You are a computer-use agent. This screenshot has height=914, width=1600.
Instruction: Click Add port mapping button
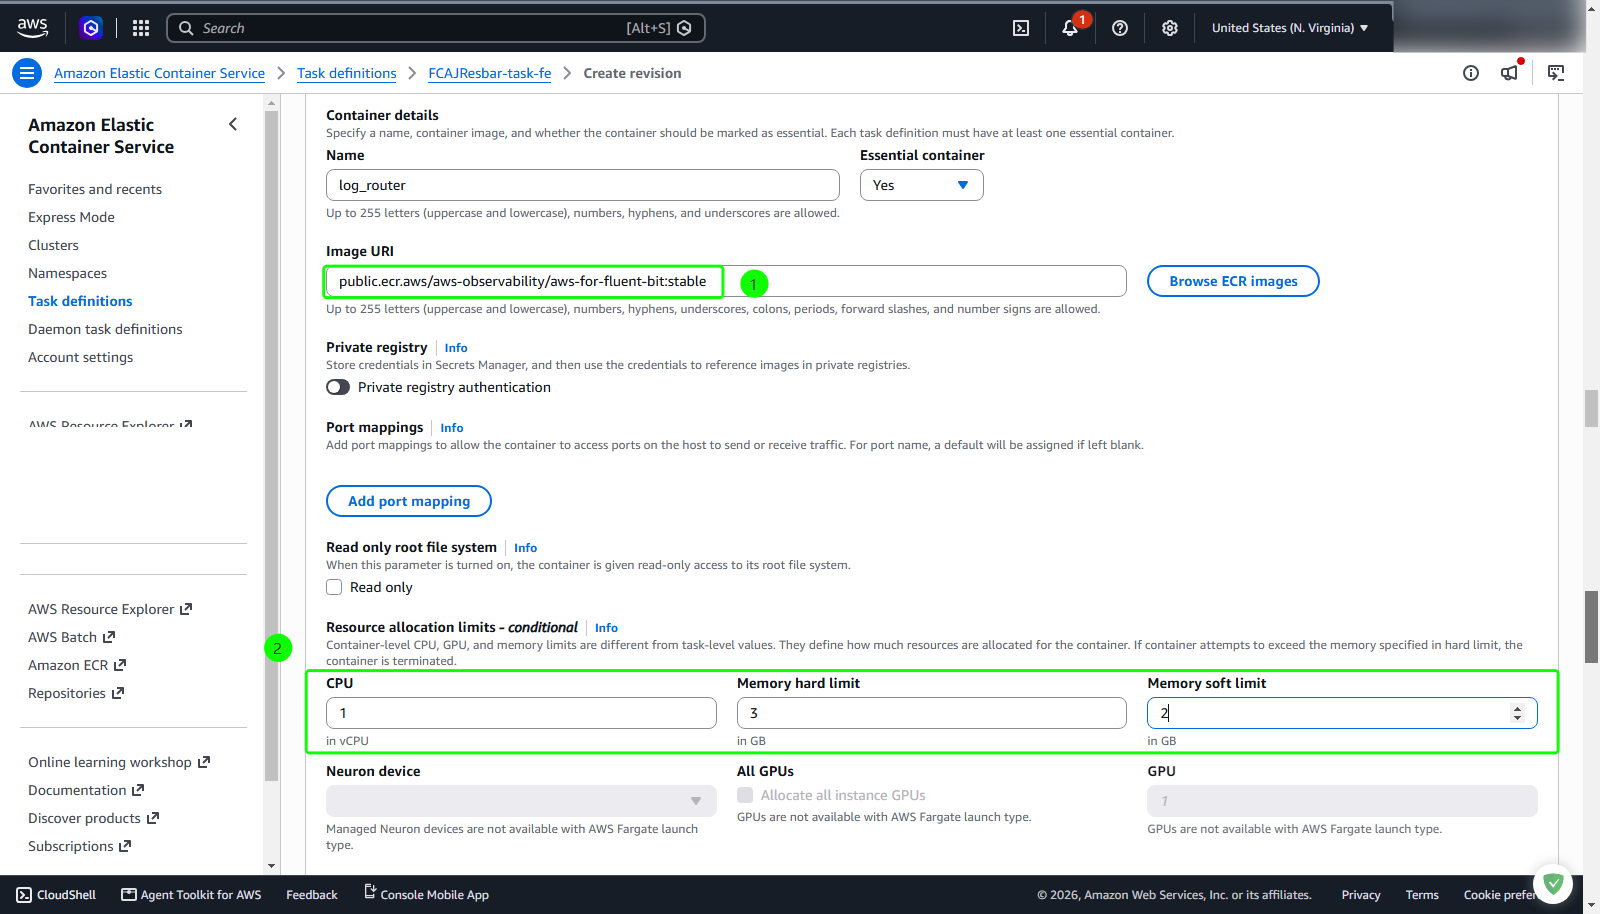pos(409,501)
